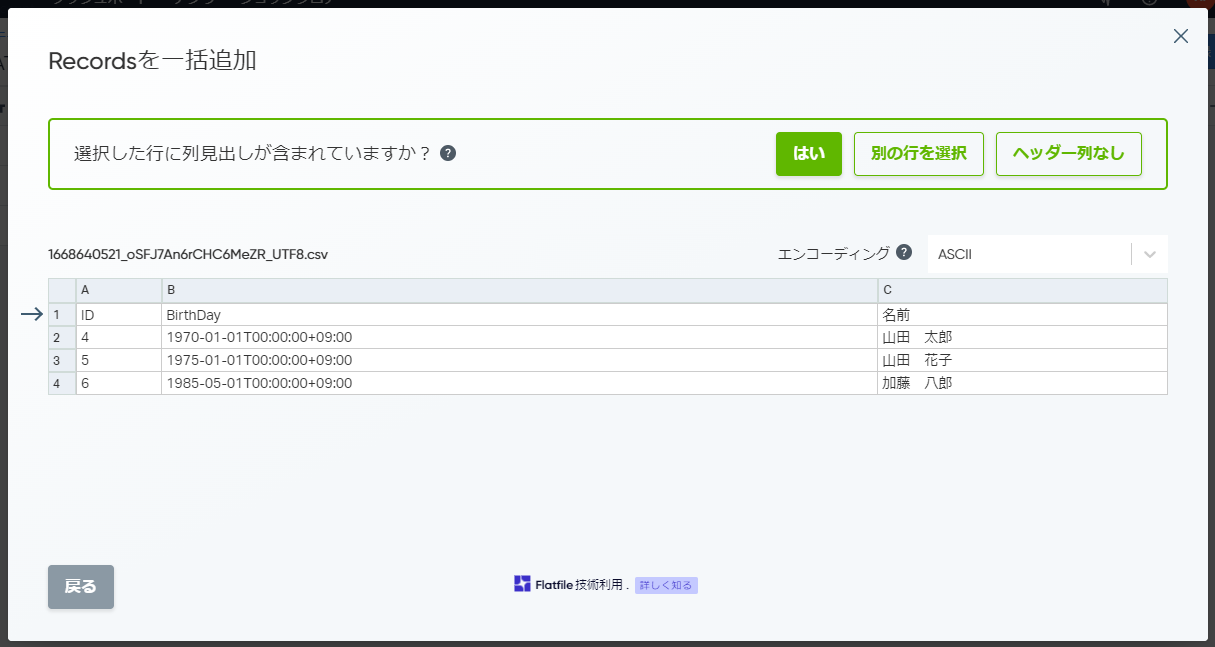Expand the encoding dropdown chevron
This screenshot has width=1215, height=647.
(x=1150, y=254)
